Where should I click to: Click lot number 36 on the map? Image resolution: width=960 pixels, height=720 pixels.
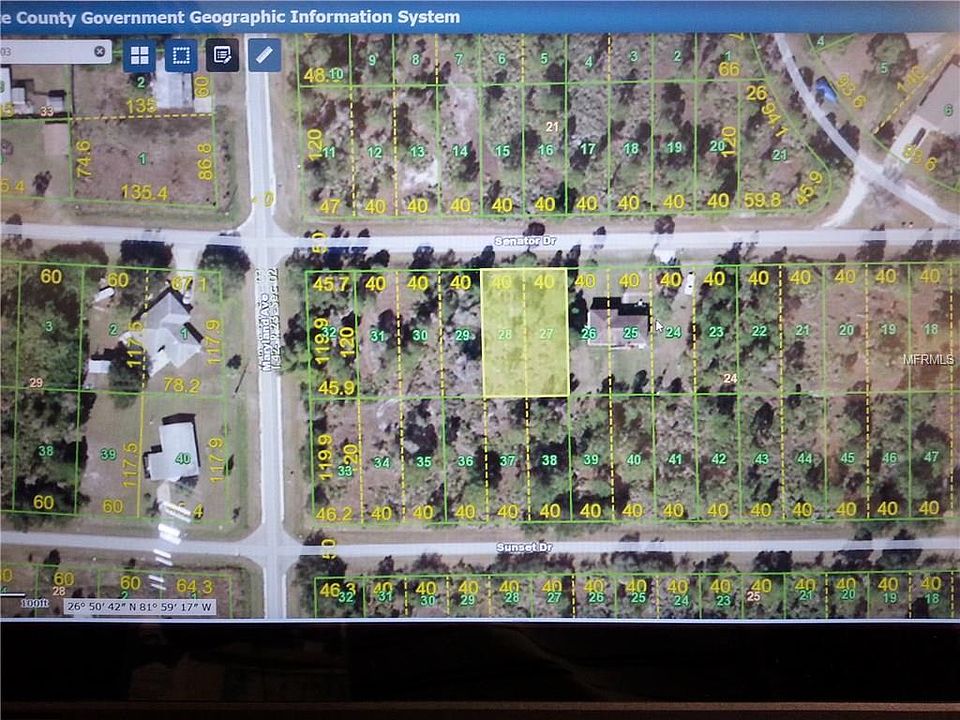pos(465,461)
